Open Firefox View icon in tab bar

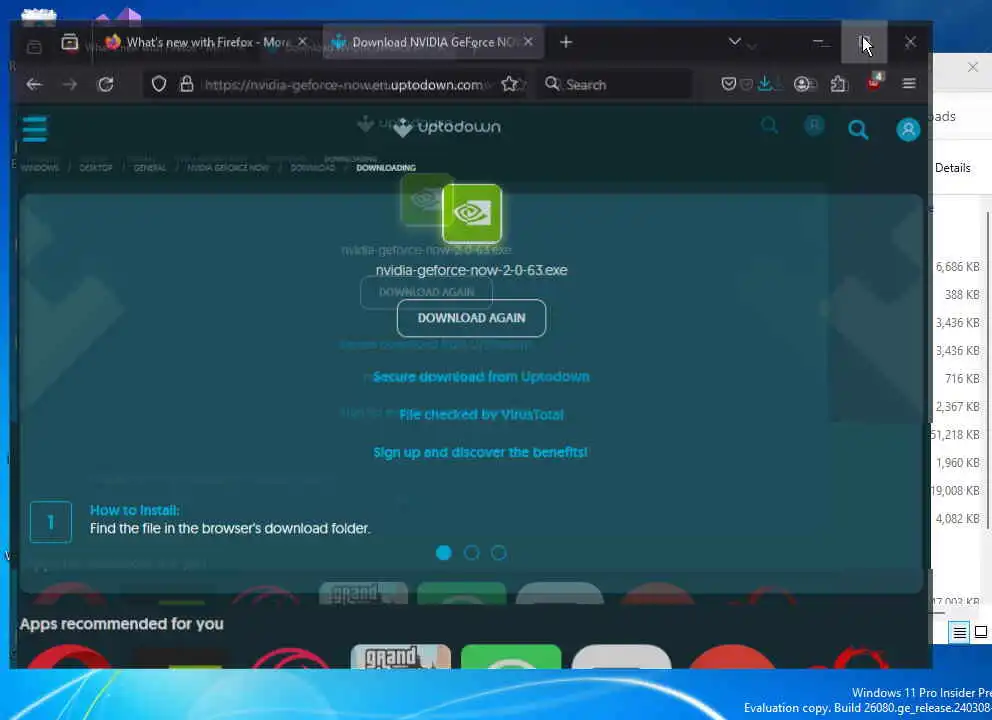coord(70,42)
